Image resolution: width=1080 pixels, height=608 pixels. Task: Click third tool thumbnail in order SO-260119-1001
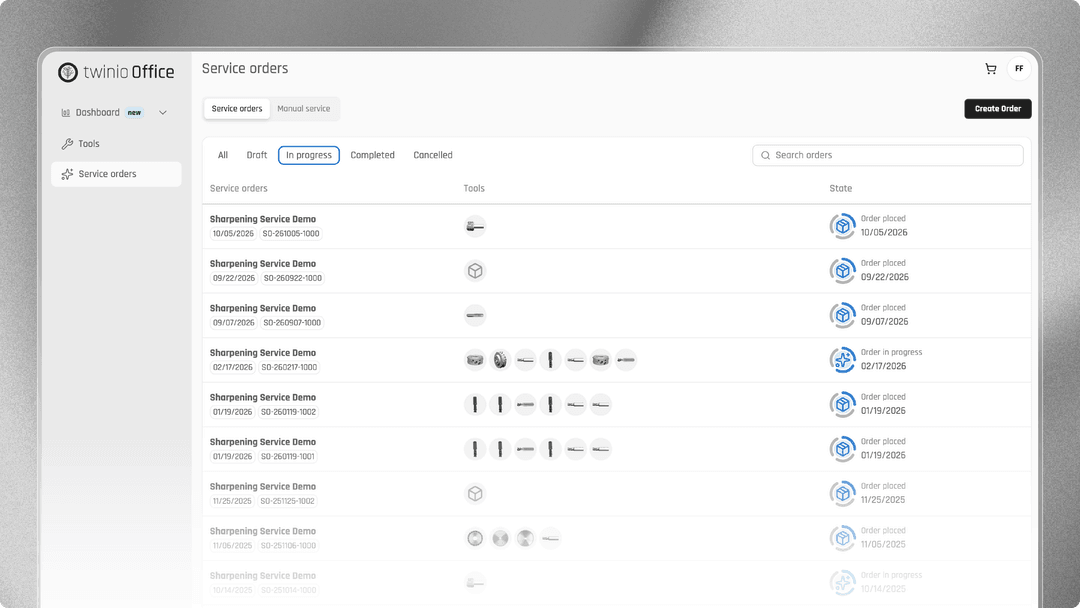(525, 450)
